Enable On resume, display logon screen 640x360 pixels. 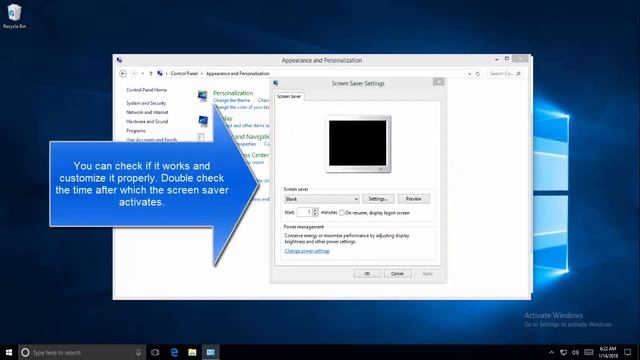click(x=342, y=213)
